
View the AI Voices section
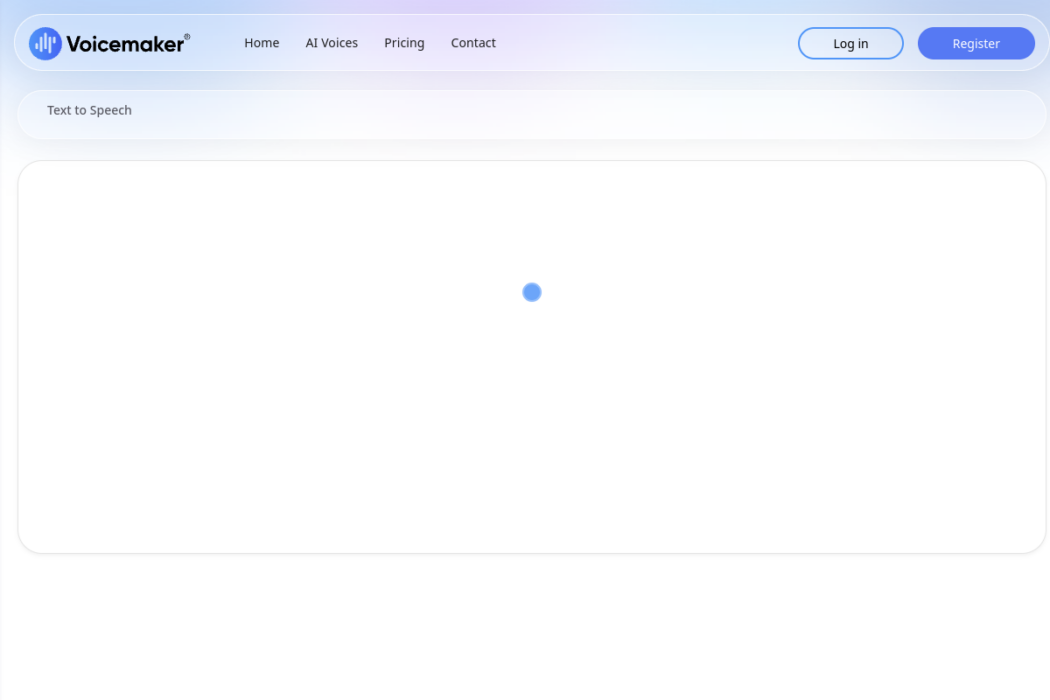331,43
